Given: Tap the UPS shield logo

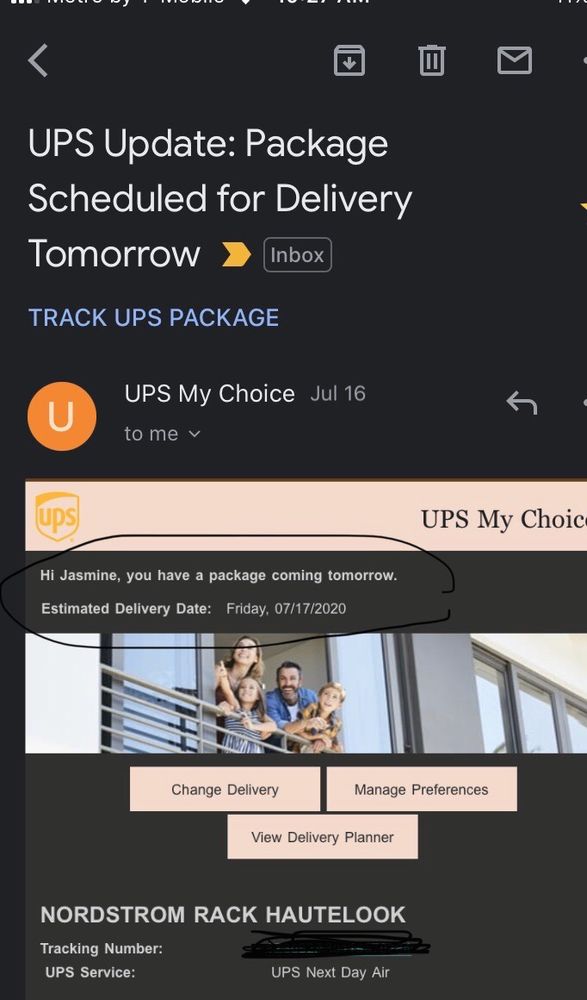Looking at the screenshot, I should pyautogui.click(x=57, y=516).
